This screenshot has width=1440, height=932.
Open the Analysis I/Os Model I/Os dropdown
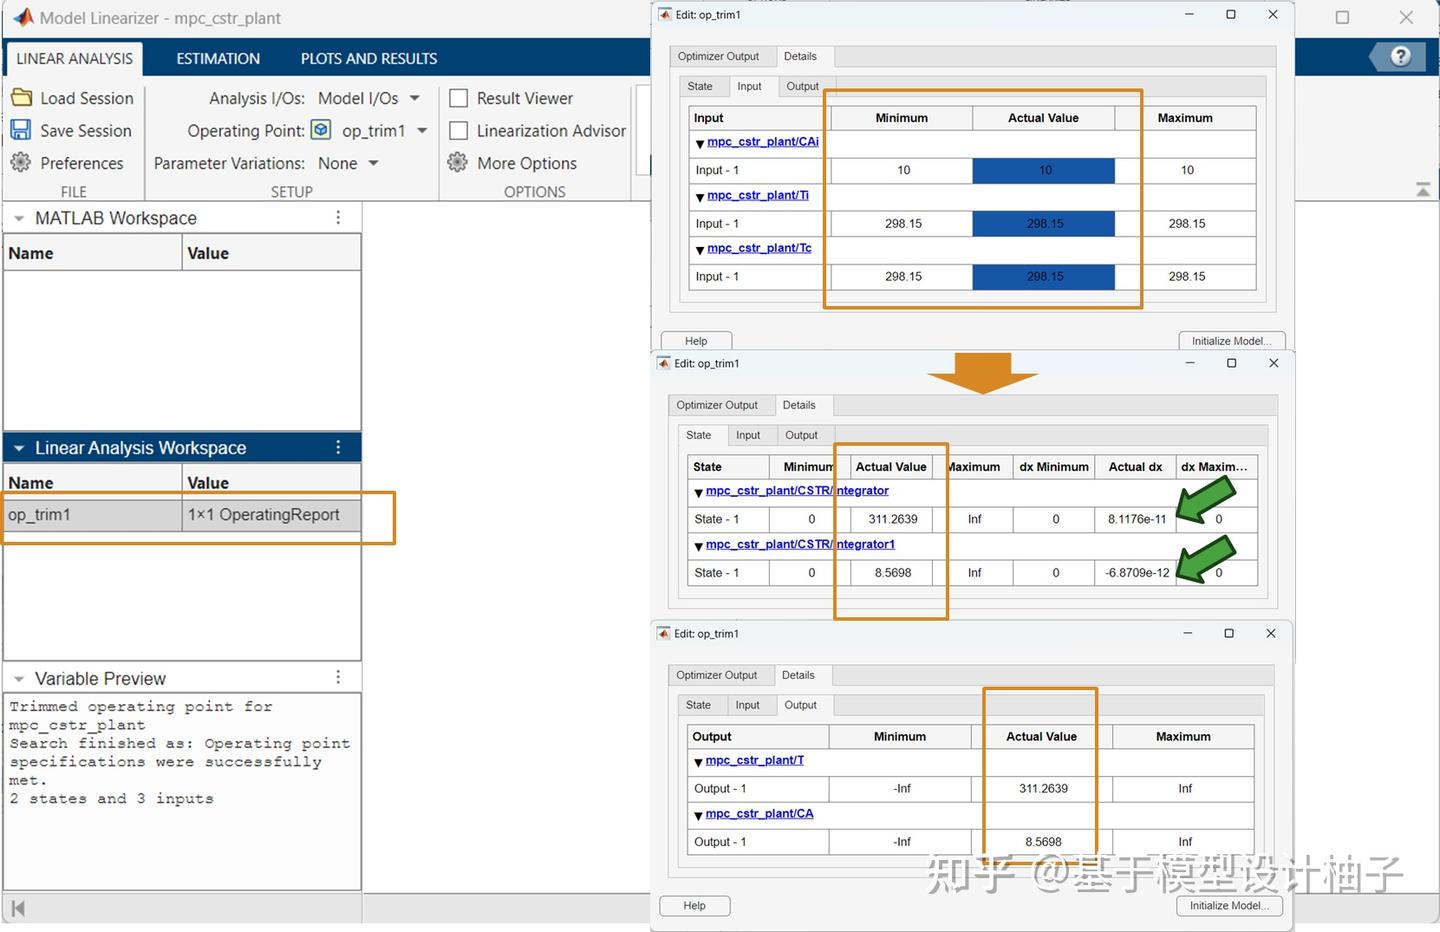[417, 98]
